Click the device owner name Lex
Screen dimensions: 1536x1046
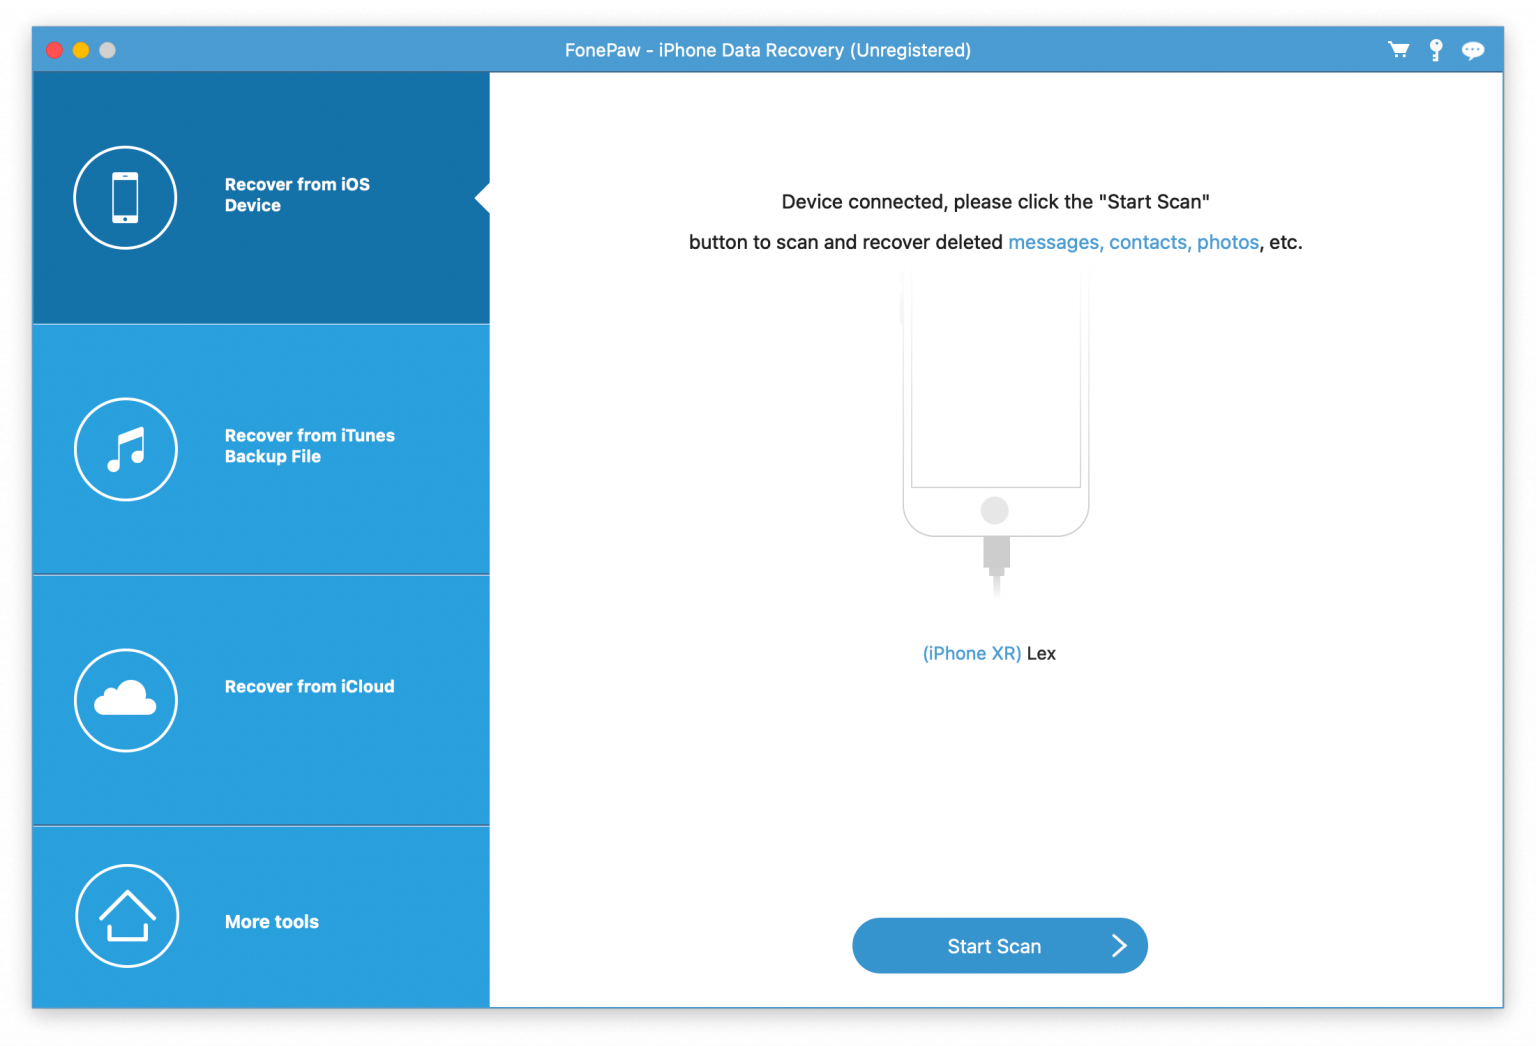[x=1042, y=652]
